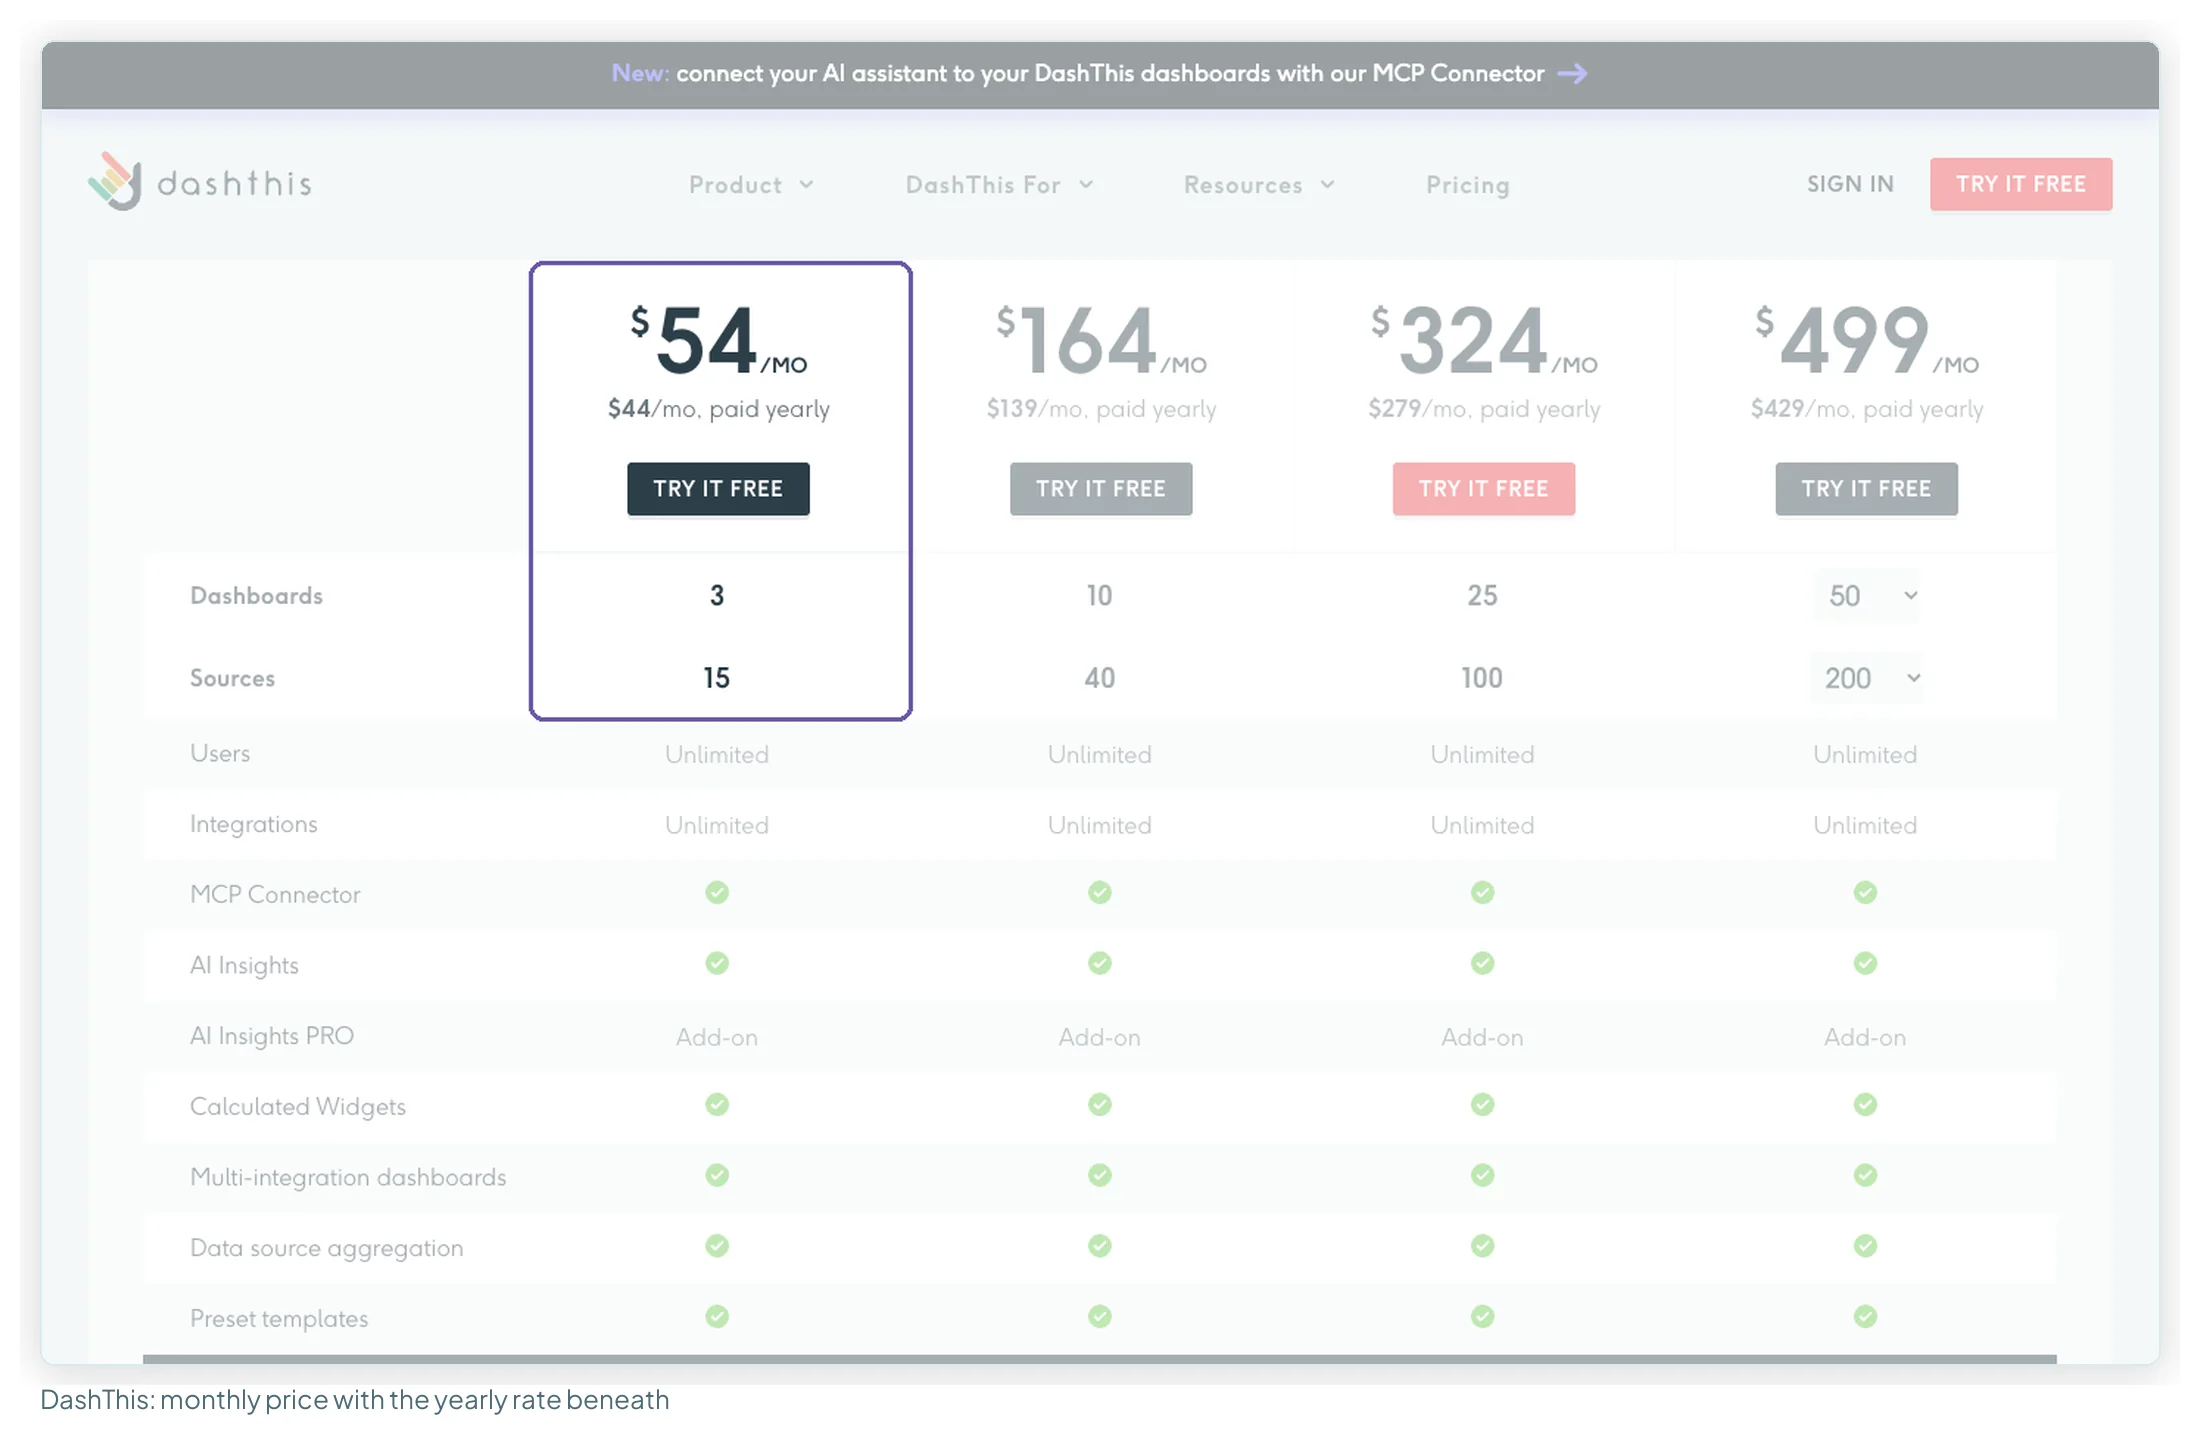Click AI Insights checkmark under $324 plan
2200x1439 pixels.
tap(1483, 963)
